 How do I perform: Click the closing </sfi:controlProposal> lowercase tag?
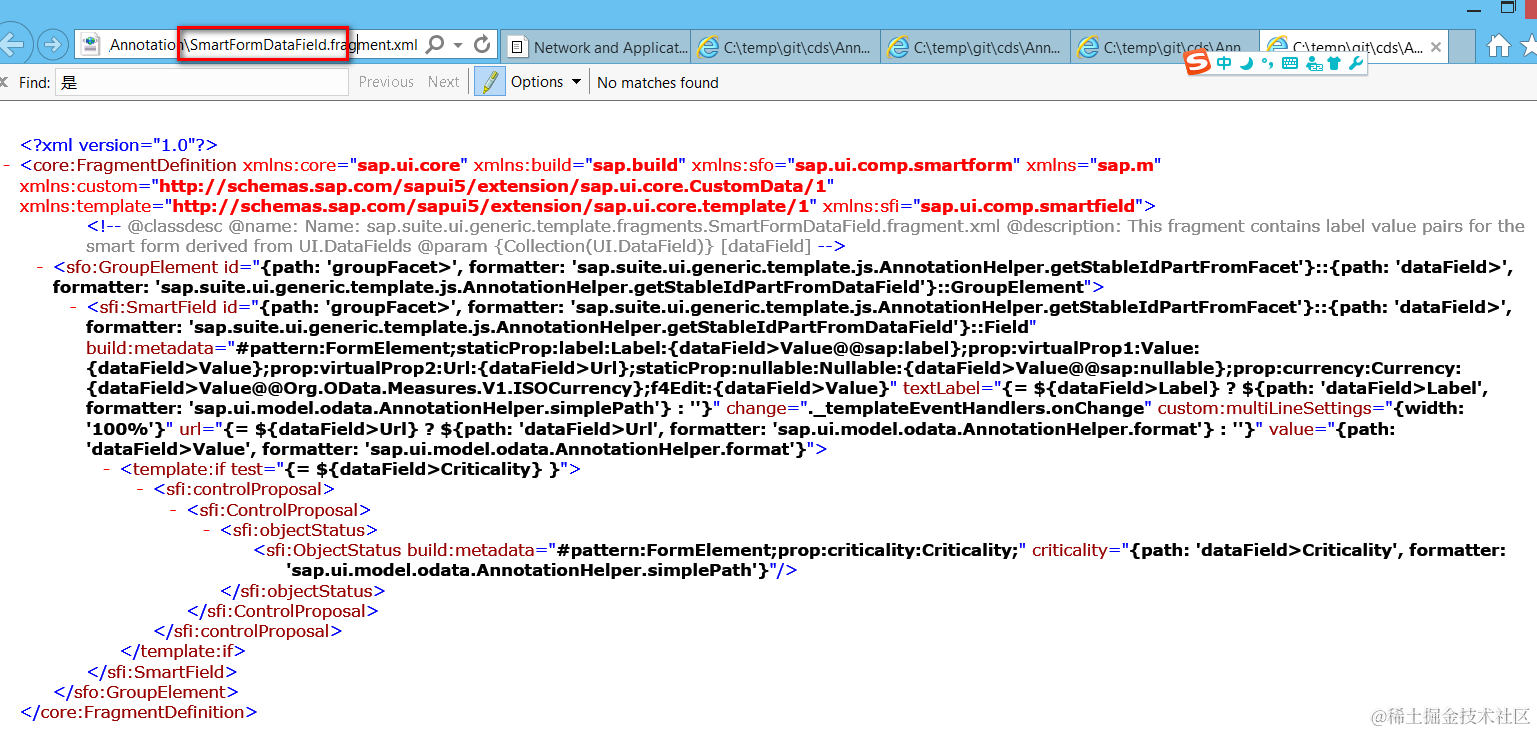(x=248, y=631)
